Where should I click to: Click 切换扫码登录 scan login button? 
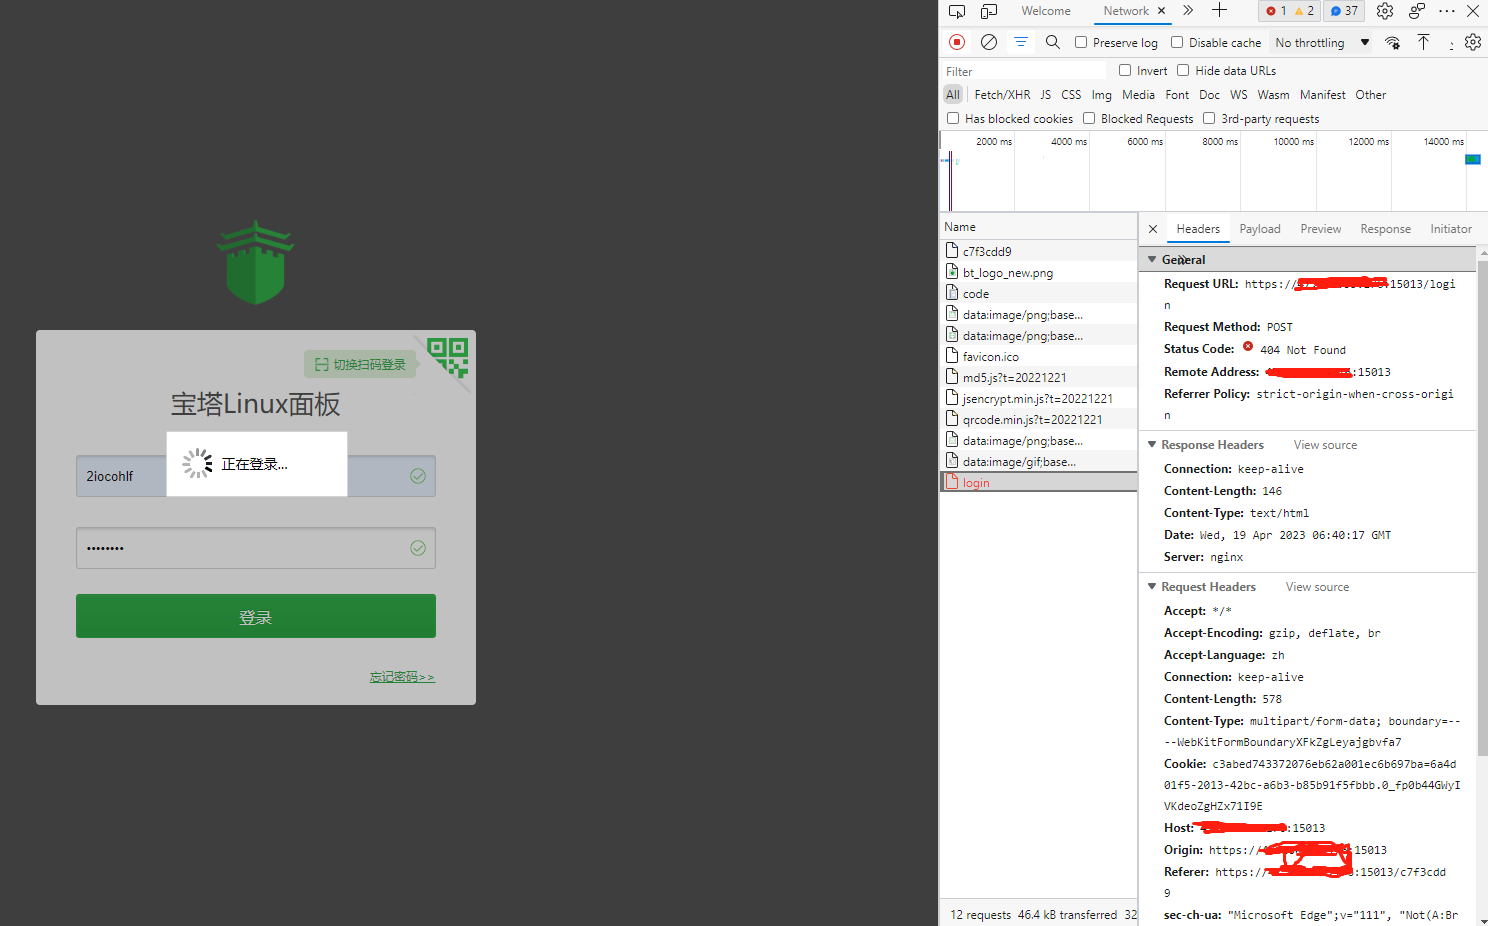pos(360,364)
